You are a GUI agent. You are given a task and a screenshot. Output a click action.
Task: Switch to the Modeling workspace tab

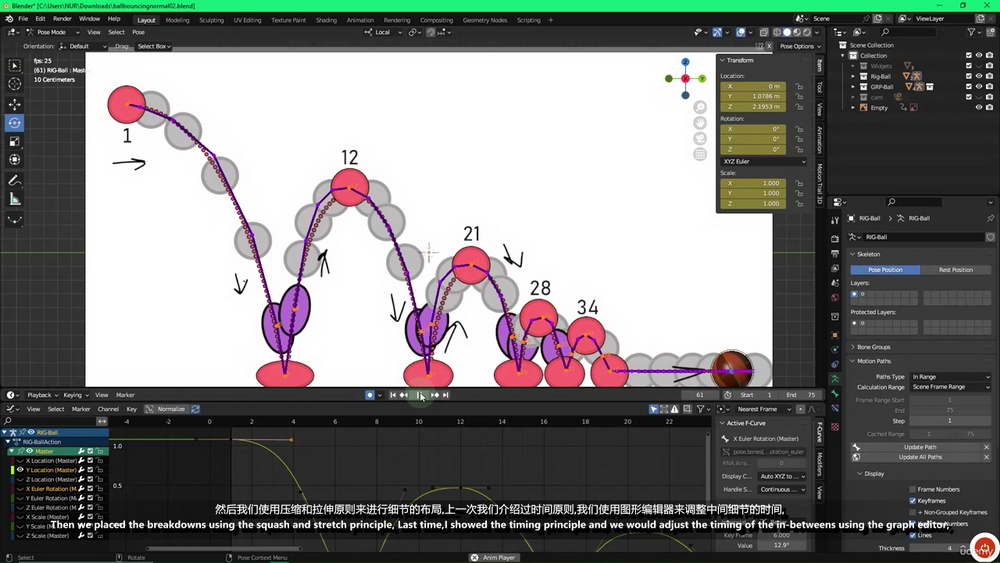tap(177, 20)
